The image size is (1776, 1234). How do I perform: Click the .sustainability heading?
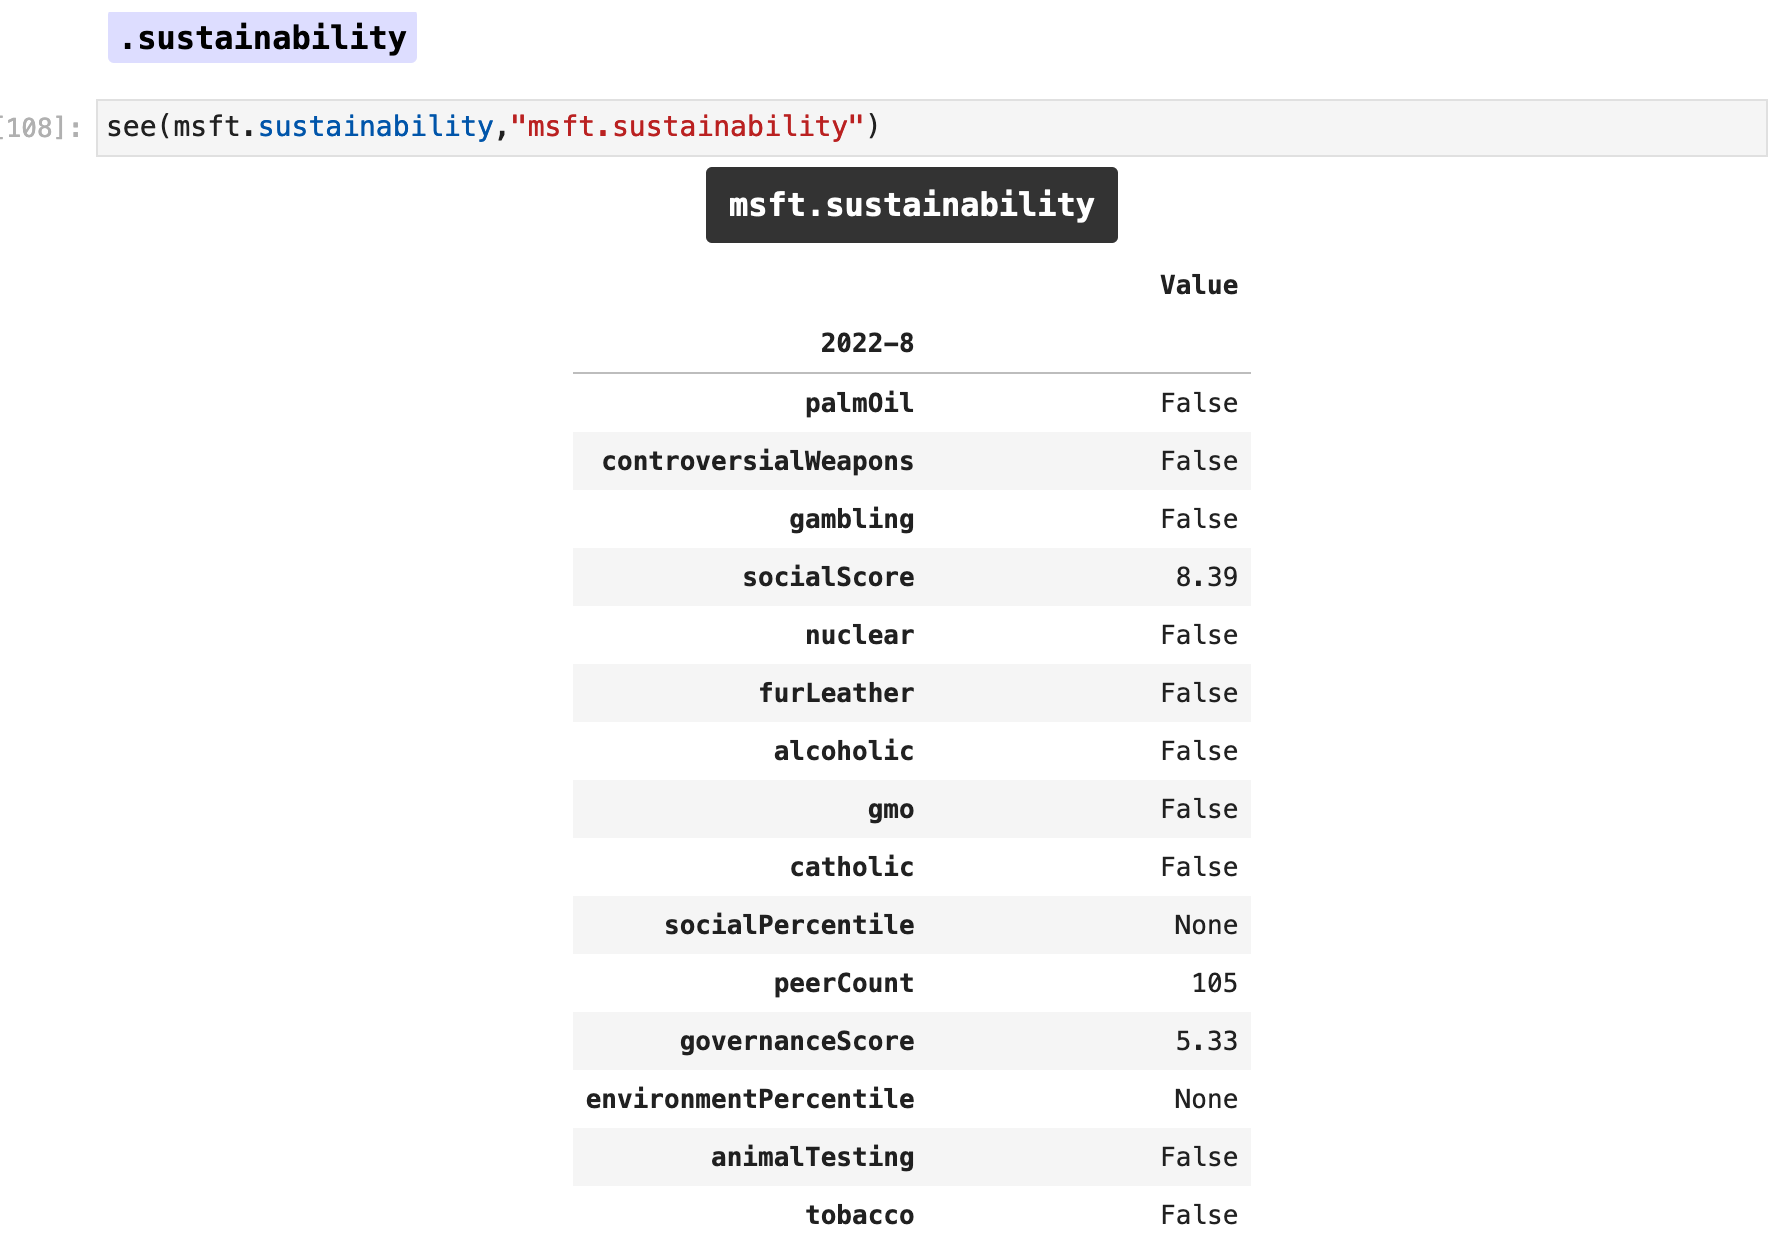pos(262,38)
